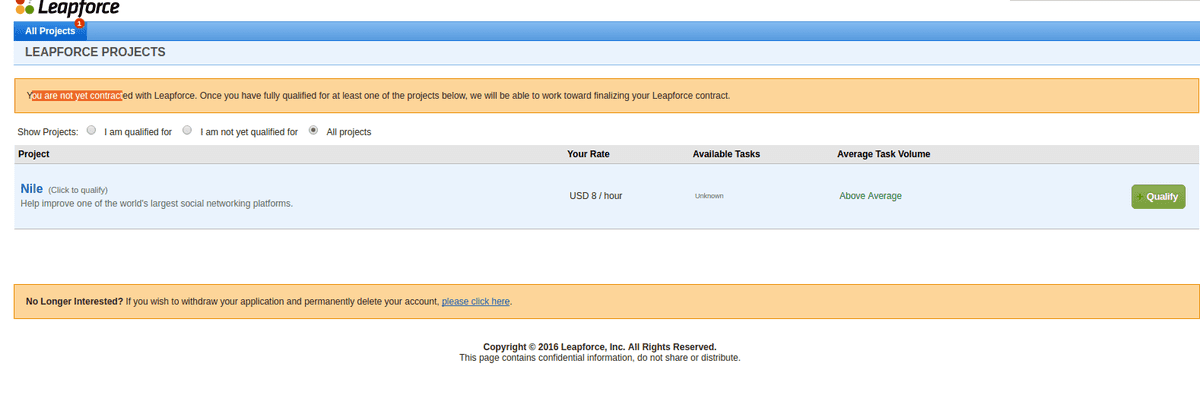Click the highlighted 'not yet contracted' notice text
The image size is (1200, 417).
[x=76, y=96]
